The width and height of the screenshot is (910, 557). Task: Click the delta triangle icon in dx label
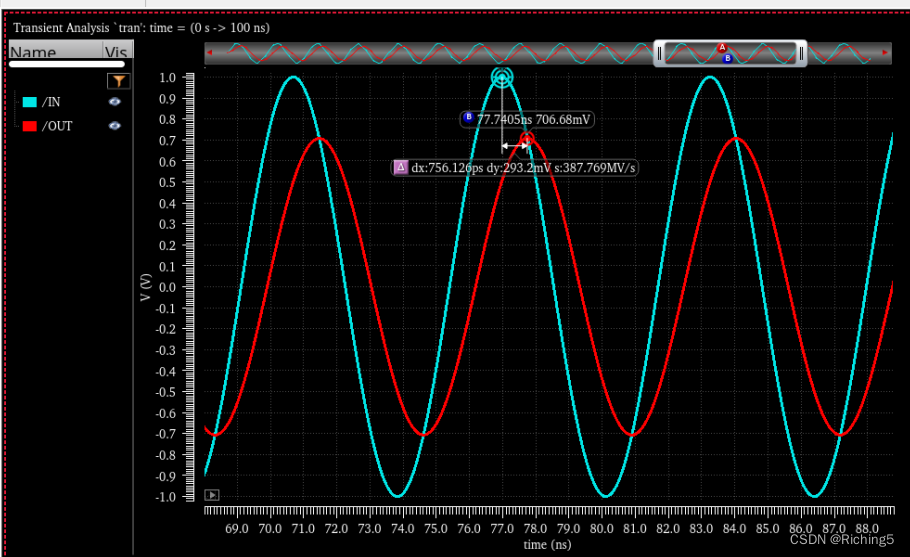pos(400,168)
